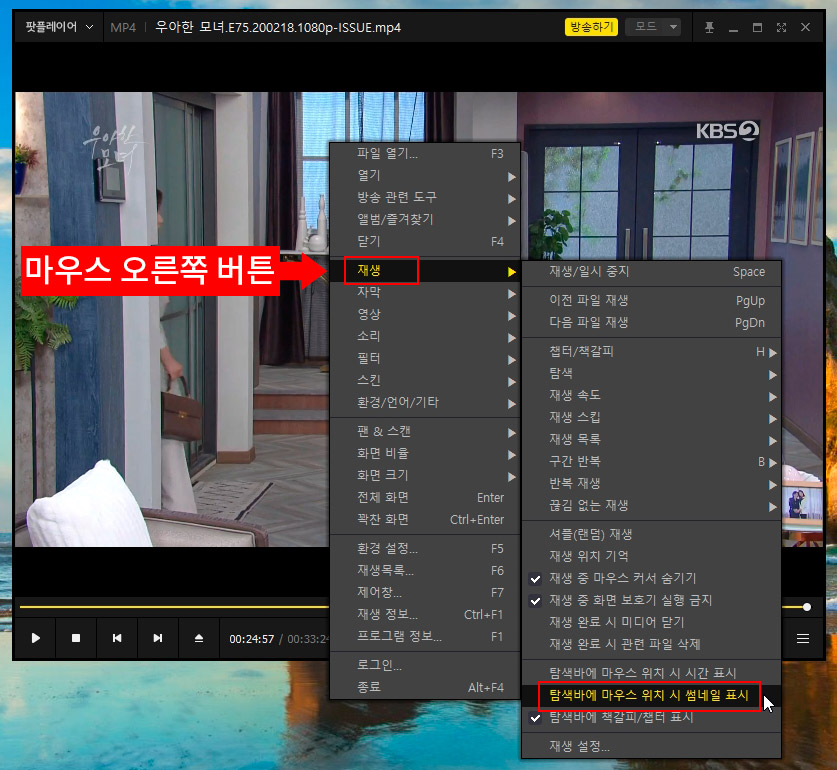This screenshot has width=837, height=770.
Task: Pin the player window on top
Action: point(709,27)
